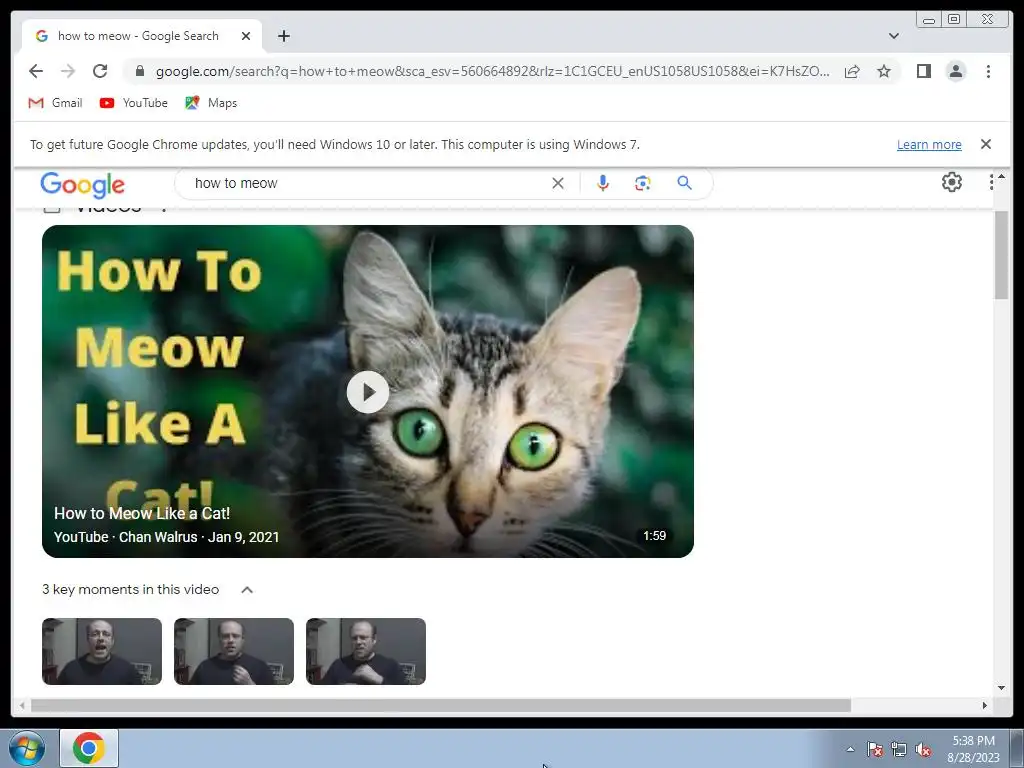Open the first key moment thumbnail
Screen dimensions: 1024x768
point(102,651)
